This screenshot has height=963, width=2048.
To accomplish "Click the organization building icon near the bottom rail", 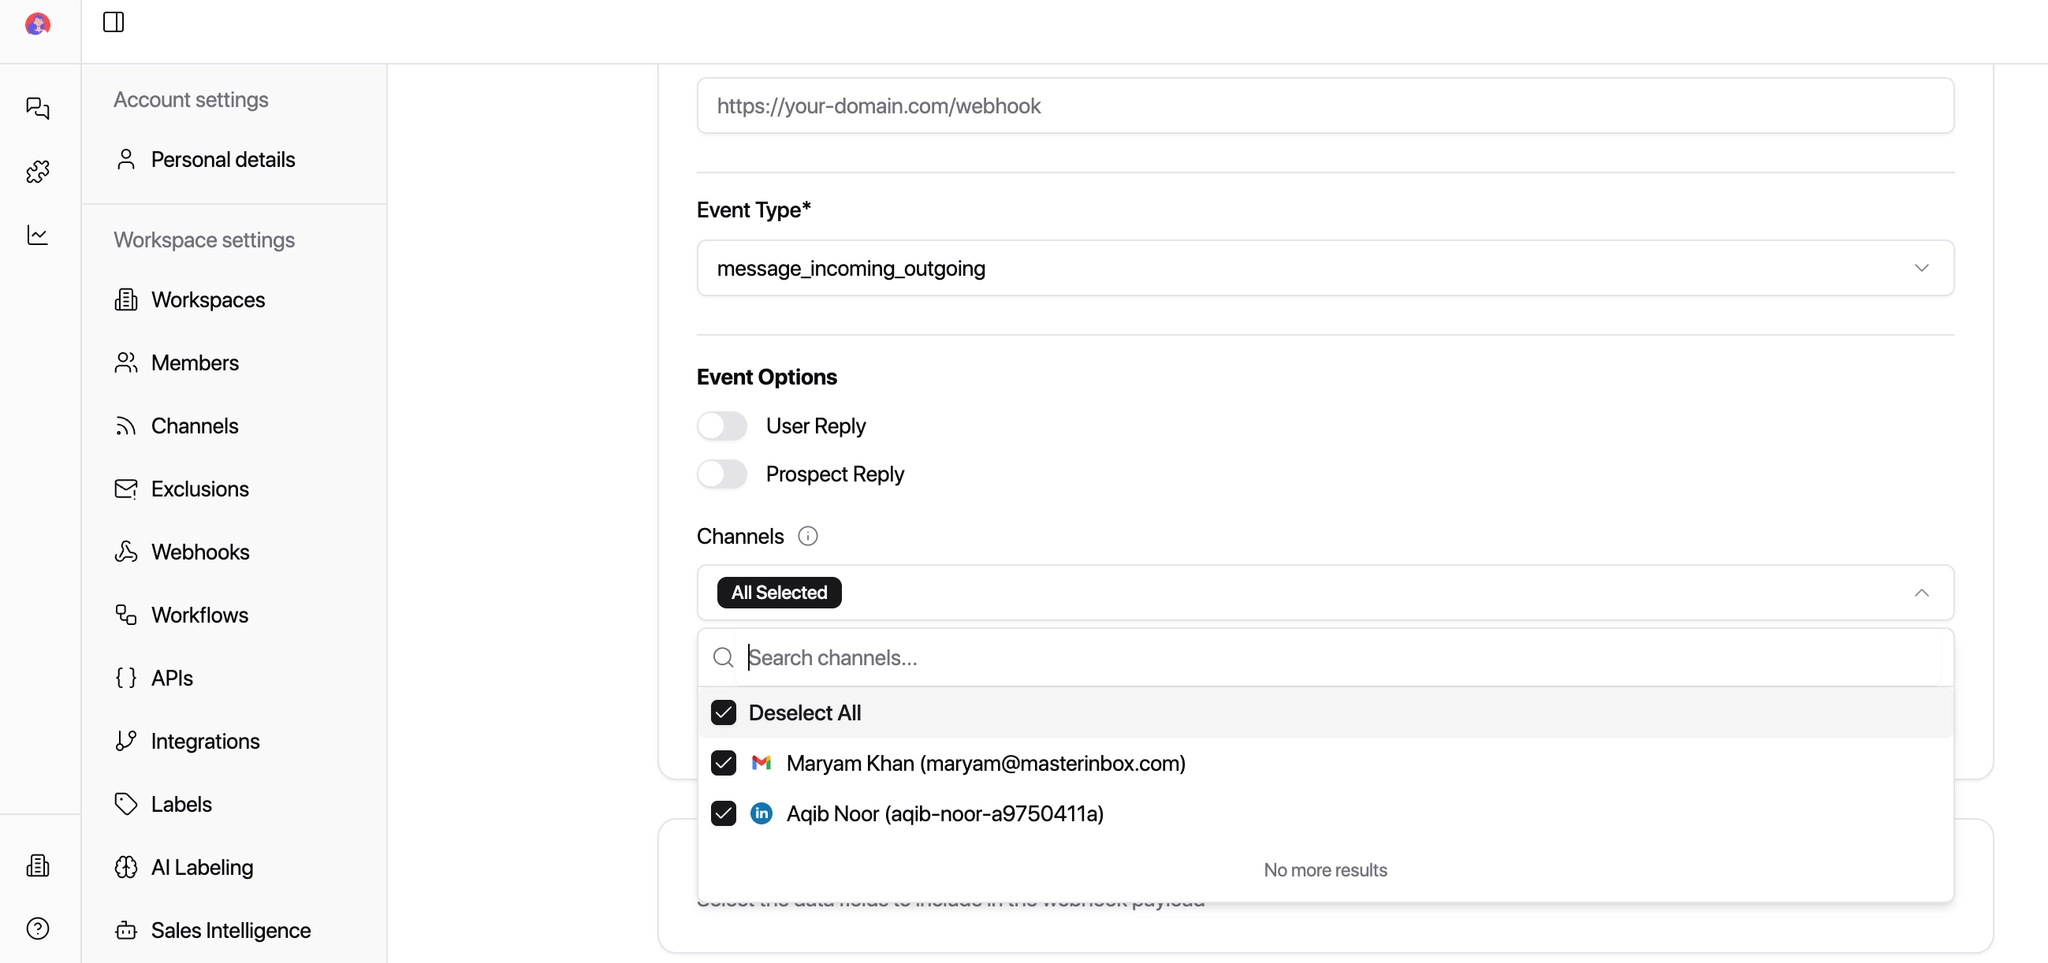I will pyautogui.click(x=37, y=865).
